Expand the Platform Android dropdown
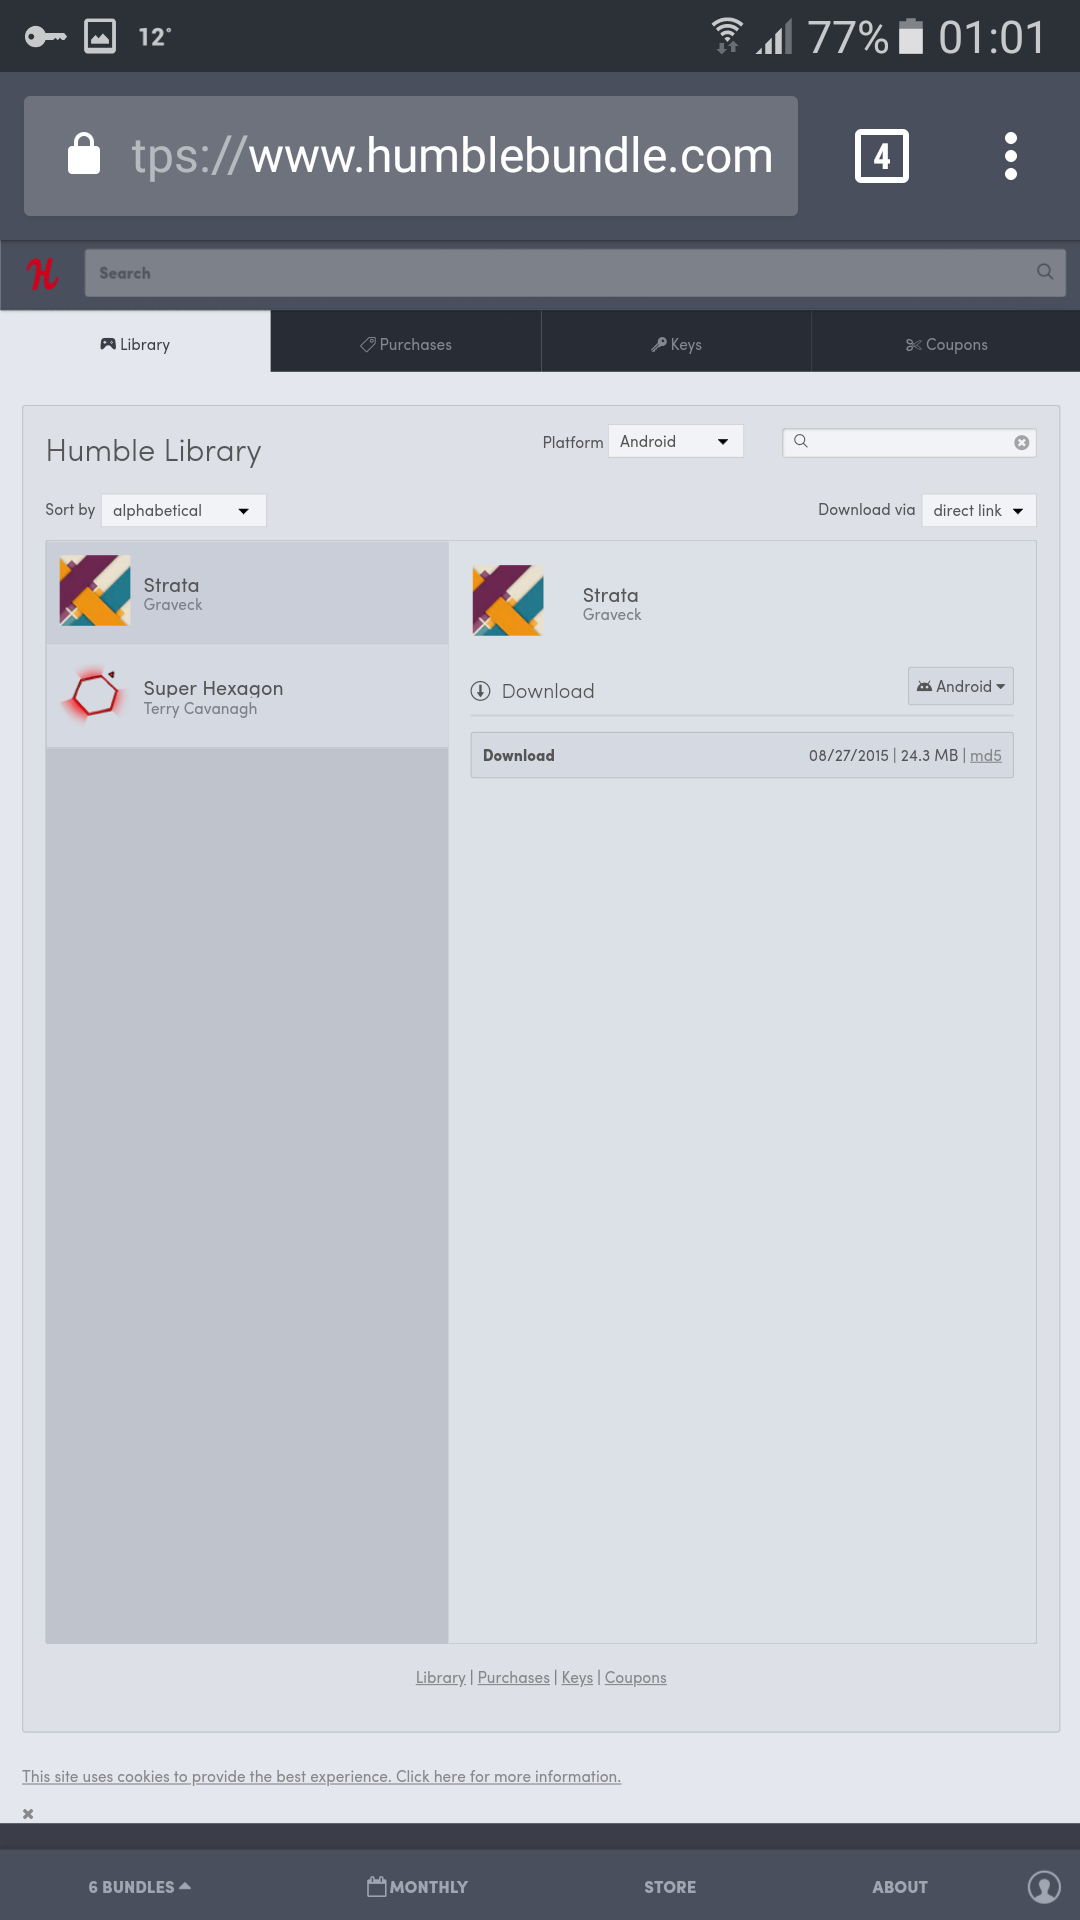 coord(675,442)
